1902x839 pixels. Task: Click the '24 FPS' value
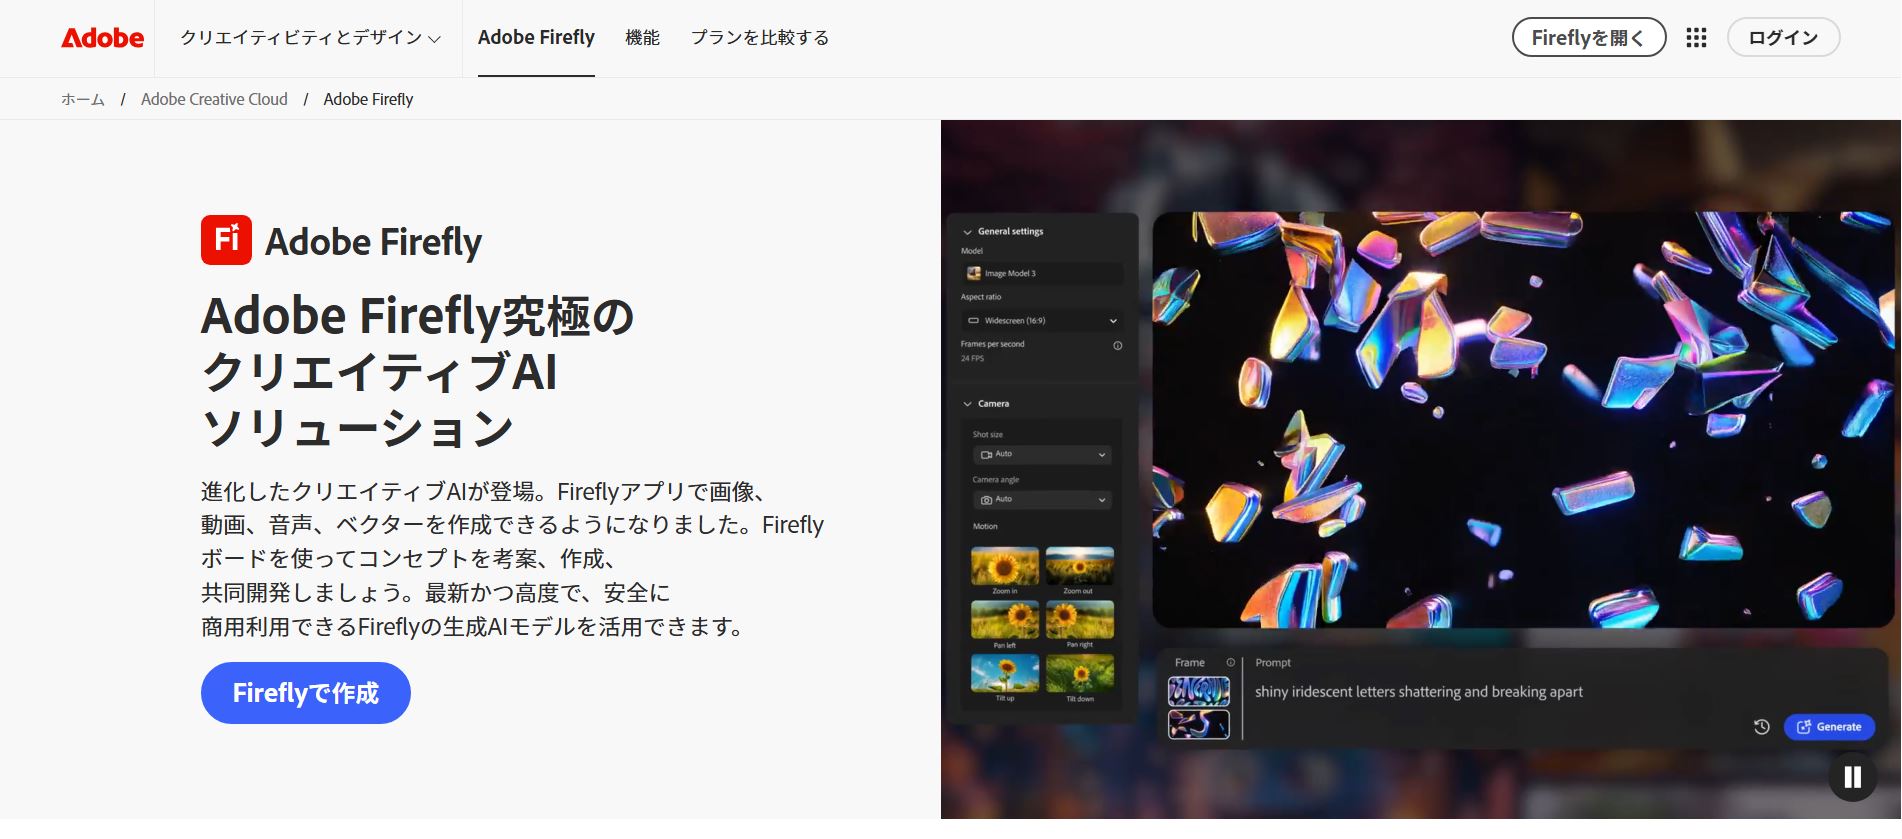pyautogui.click(x=972, y=358)
